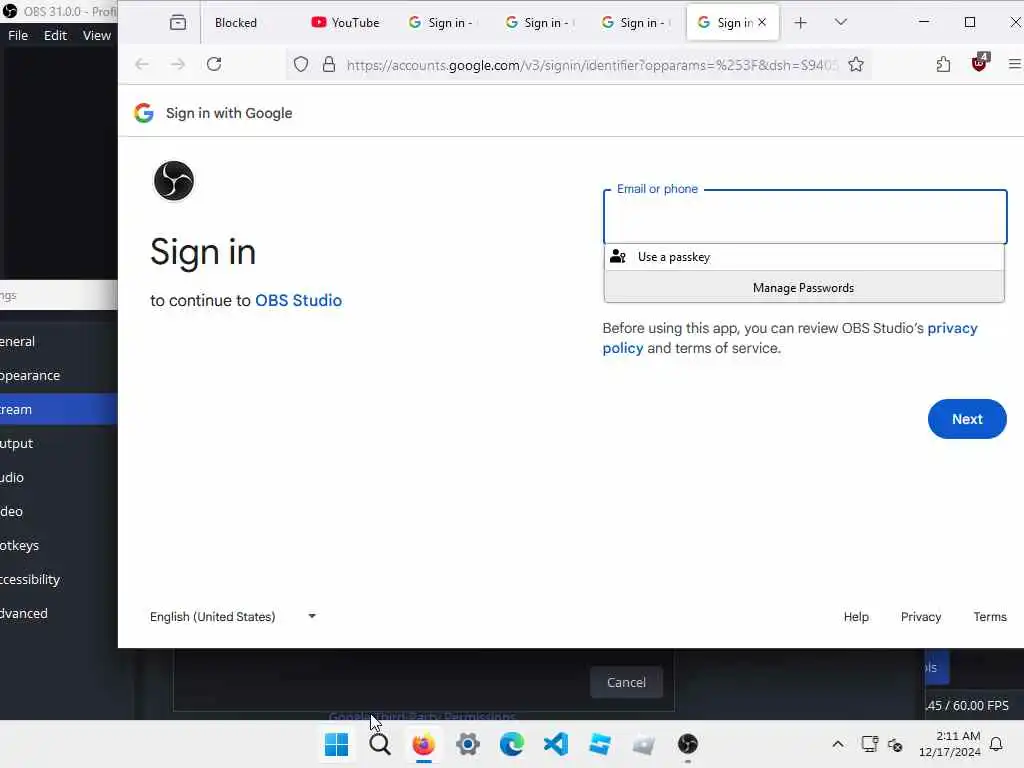Click the OBS app icon in title bar
The width and height of the screenshot is (1024, 768).
pos(10,11)
